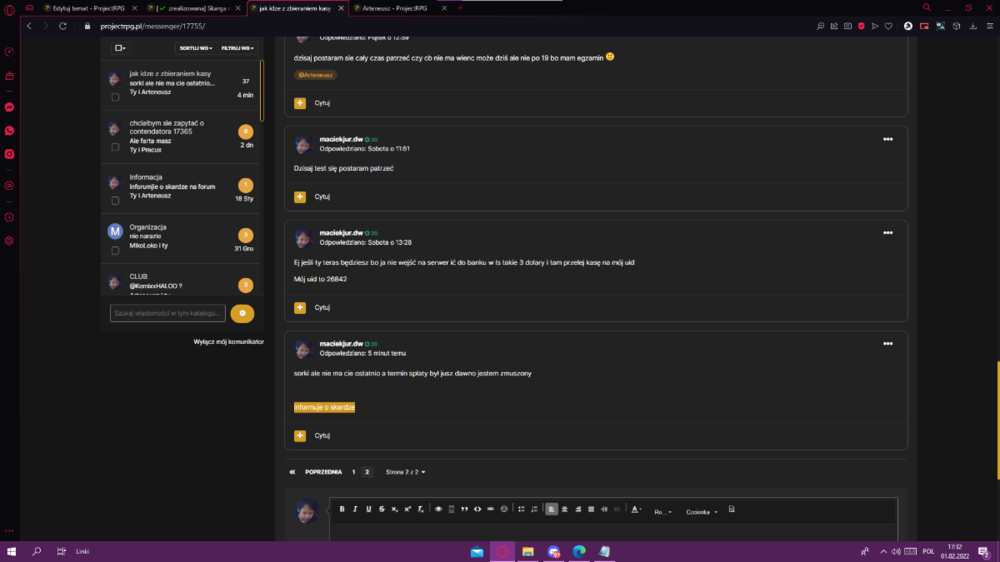Open emoji picker in editor
This screenshot has height=562, width=1000.
point(504,509)
